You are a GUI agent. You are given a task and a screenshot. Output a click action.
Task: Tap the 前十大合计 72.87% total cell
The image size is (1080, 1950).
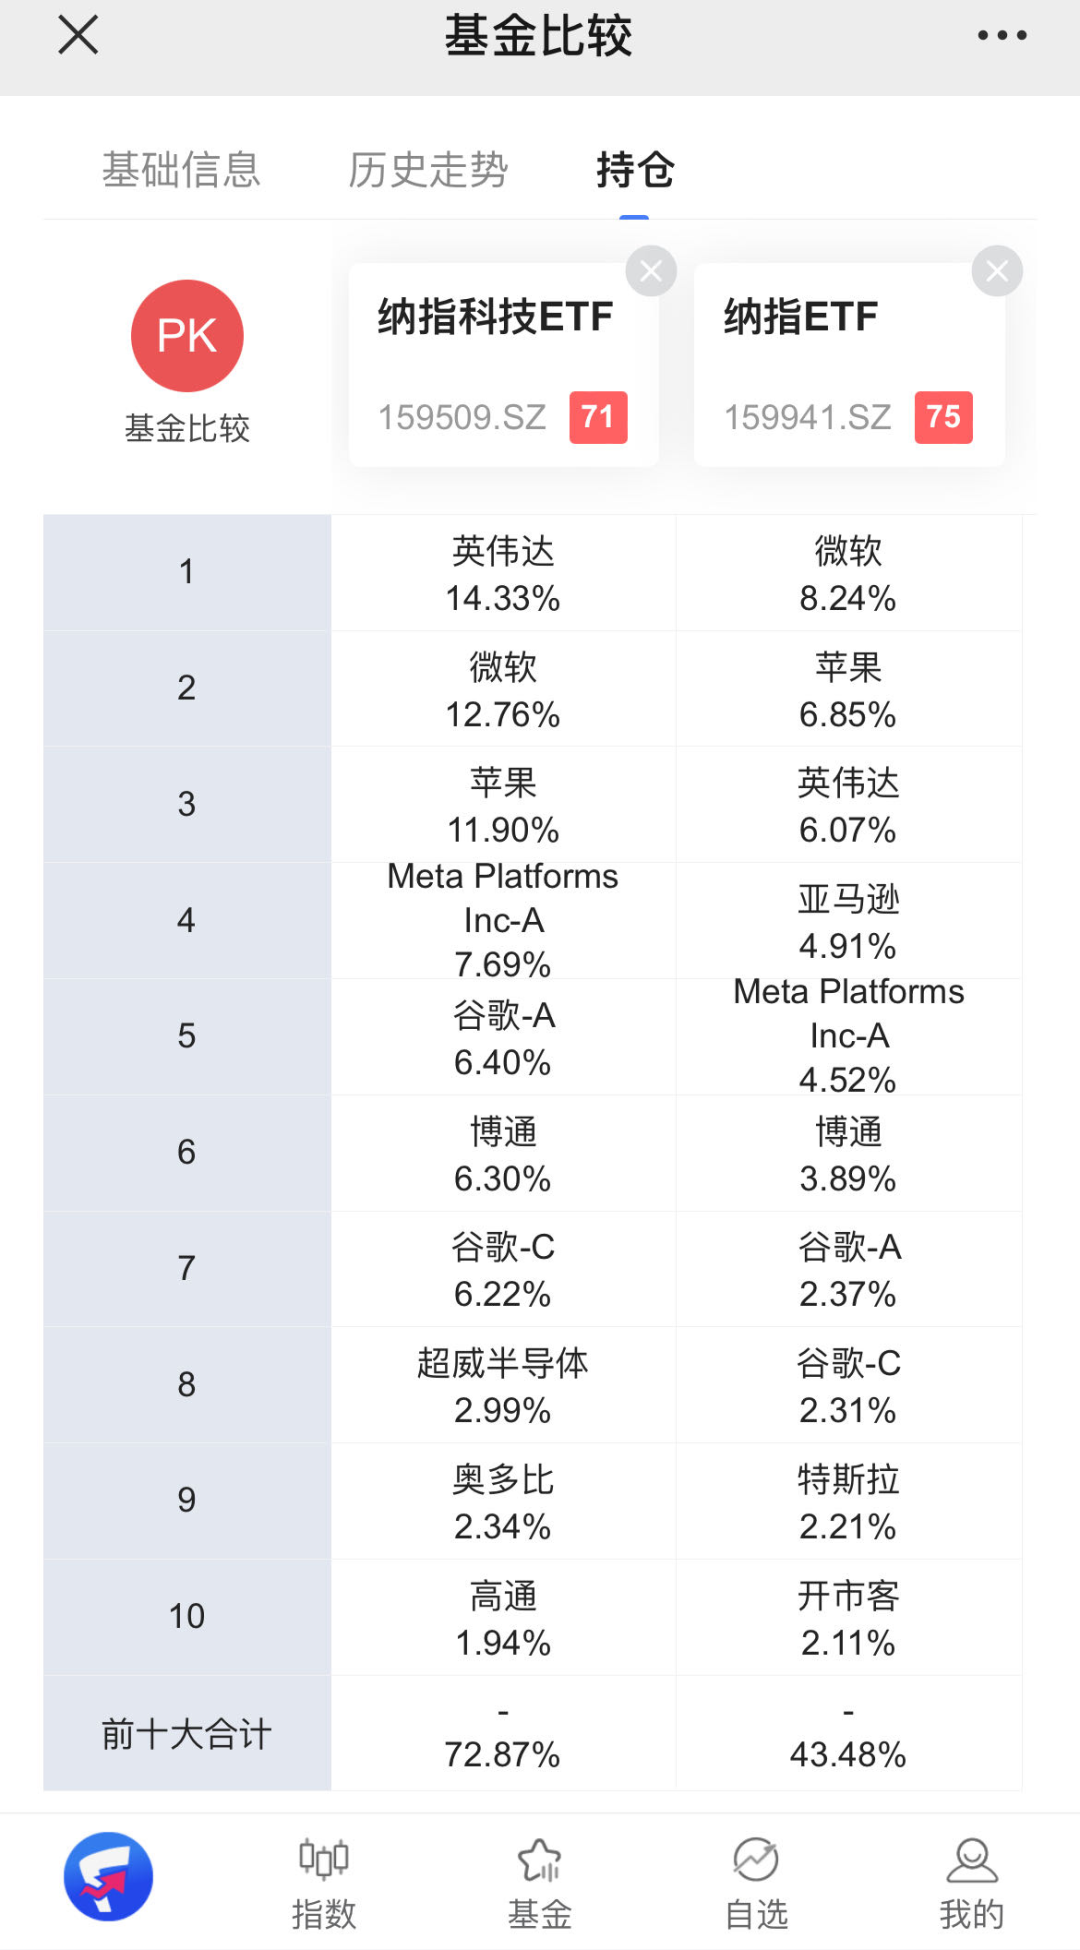(503, 1734)
